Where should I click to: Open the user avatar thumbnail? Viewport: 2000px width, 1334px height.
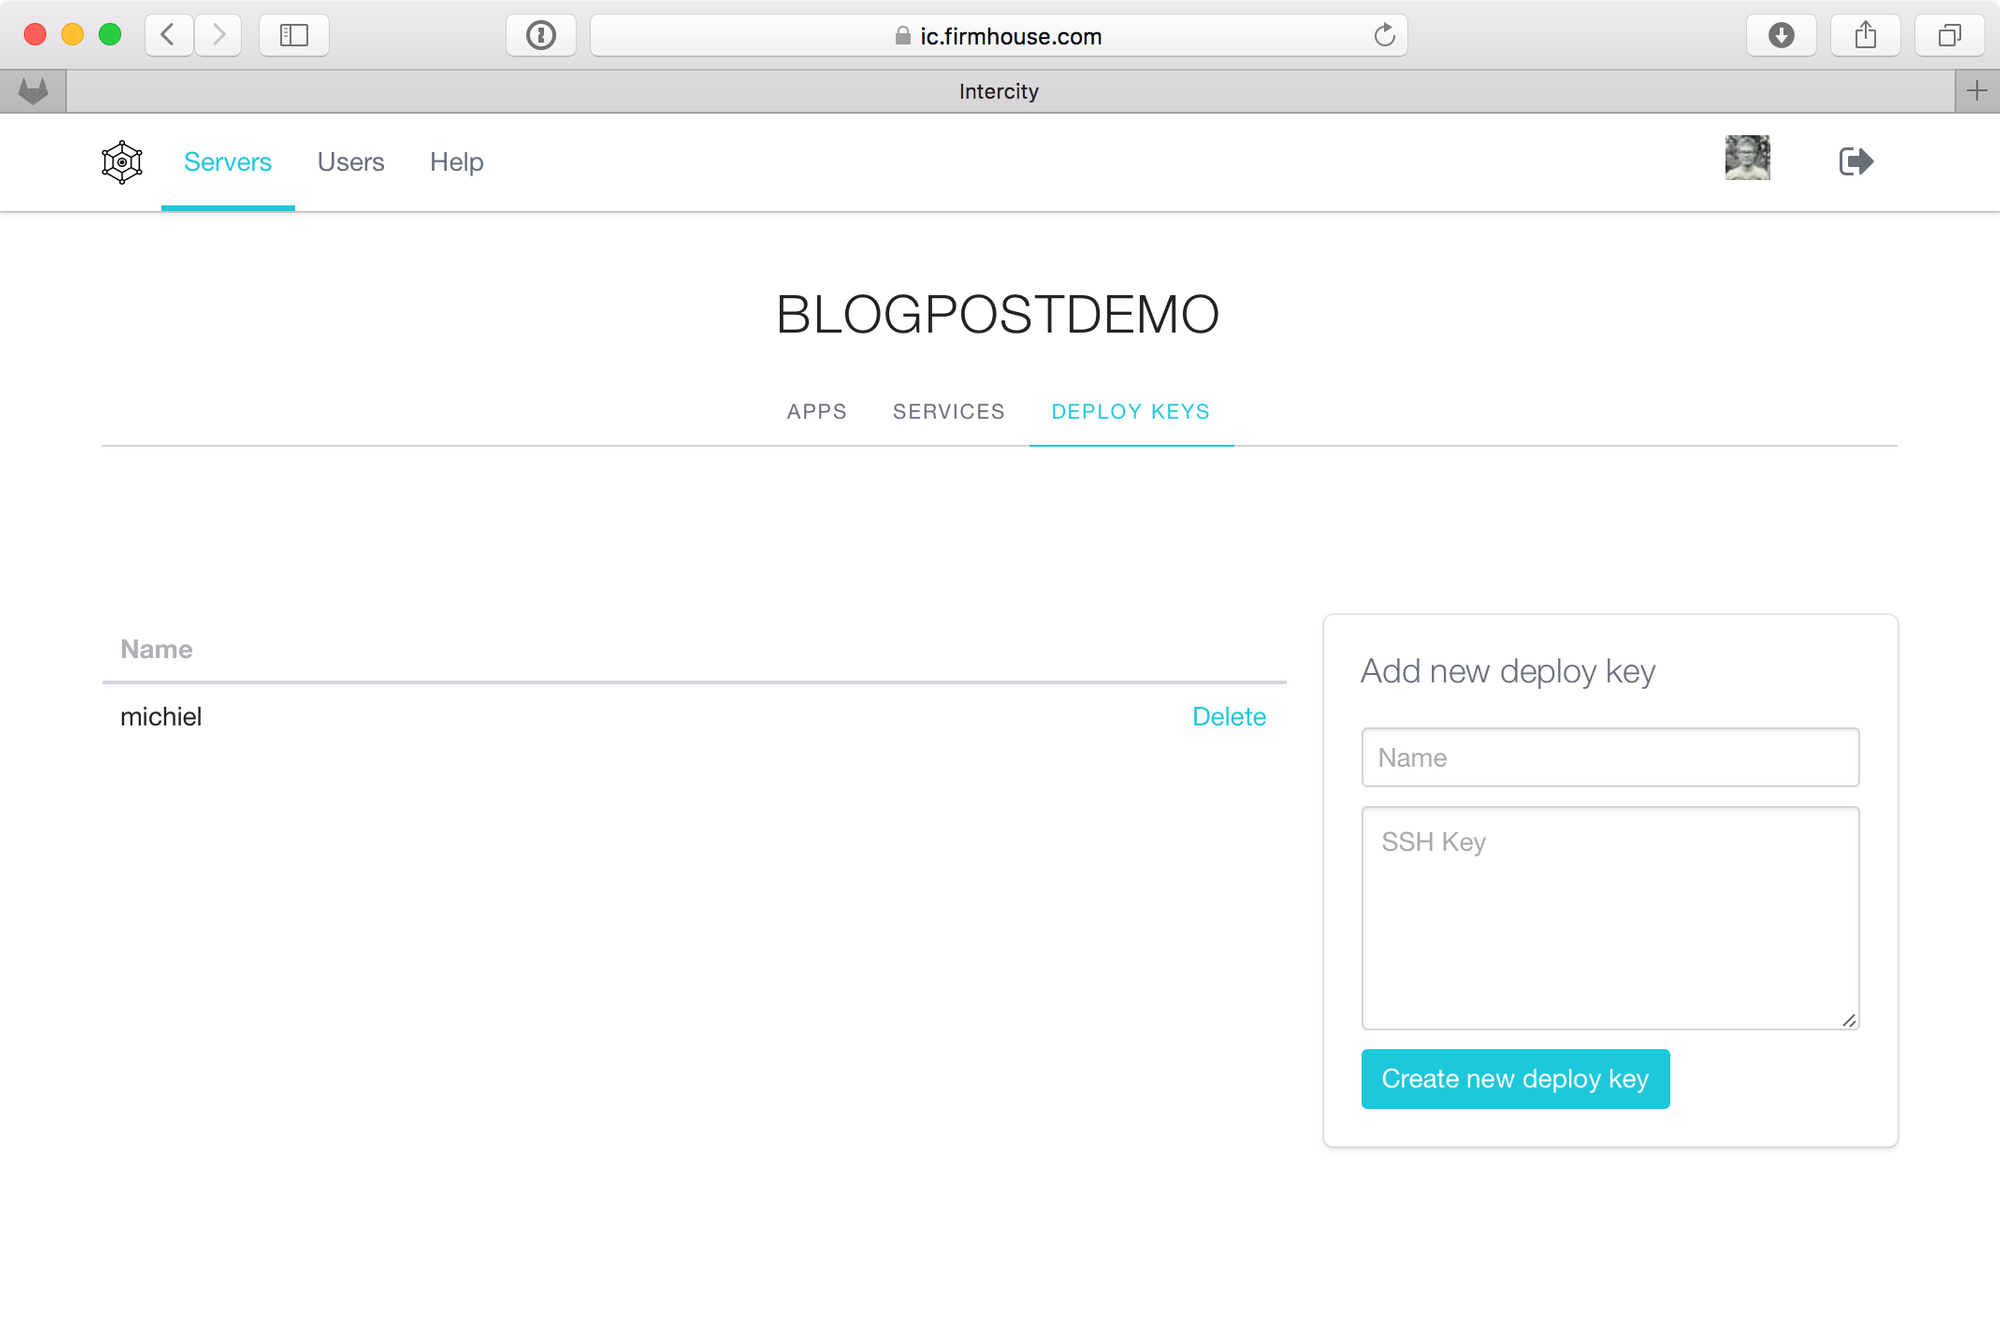(x=1747, y=158)
